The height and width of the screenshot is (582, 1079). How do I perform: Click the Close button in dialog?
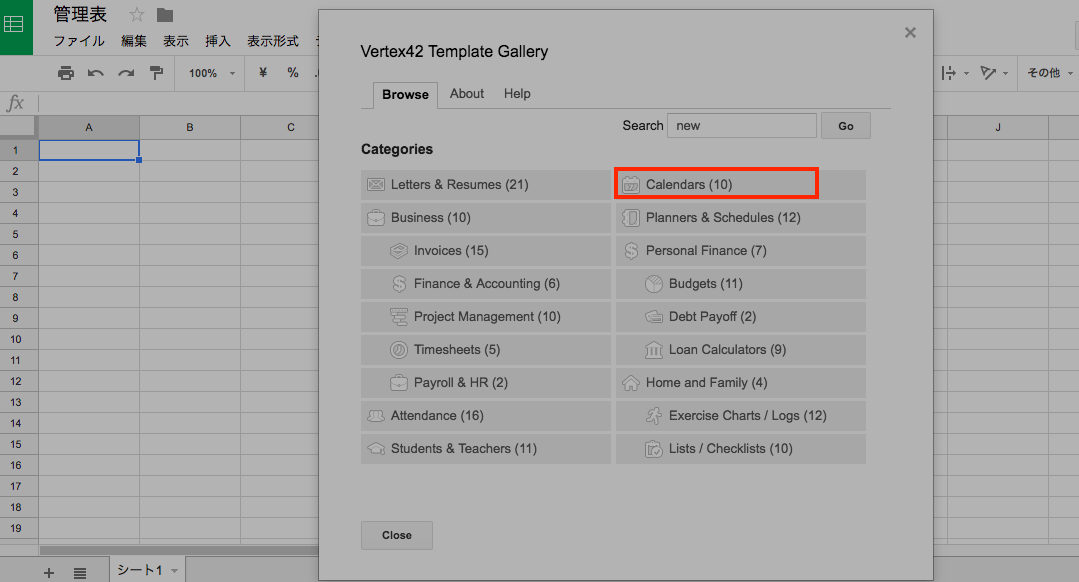(397, 535)
